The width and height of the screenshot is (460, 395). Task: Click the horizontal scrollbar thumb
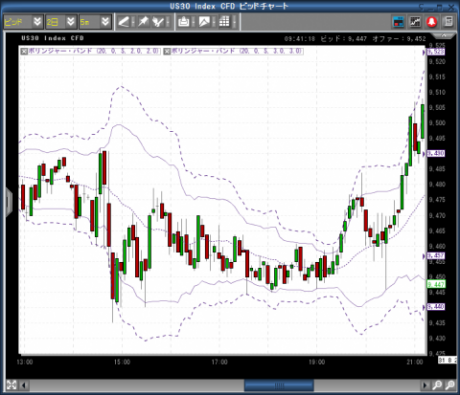coord(279,386)
